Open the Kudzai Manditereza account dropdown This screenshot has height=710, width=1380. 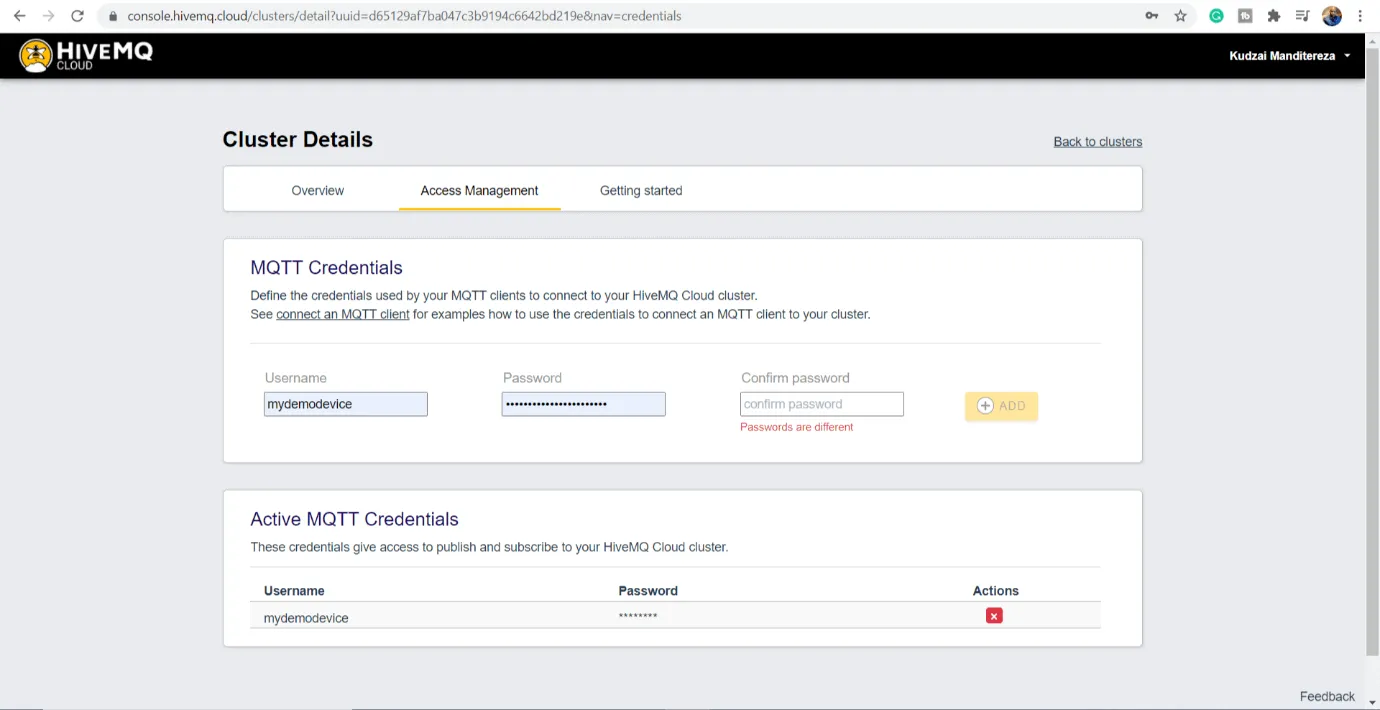(1290, 56)
